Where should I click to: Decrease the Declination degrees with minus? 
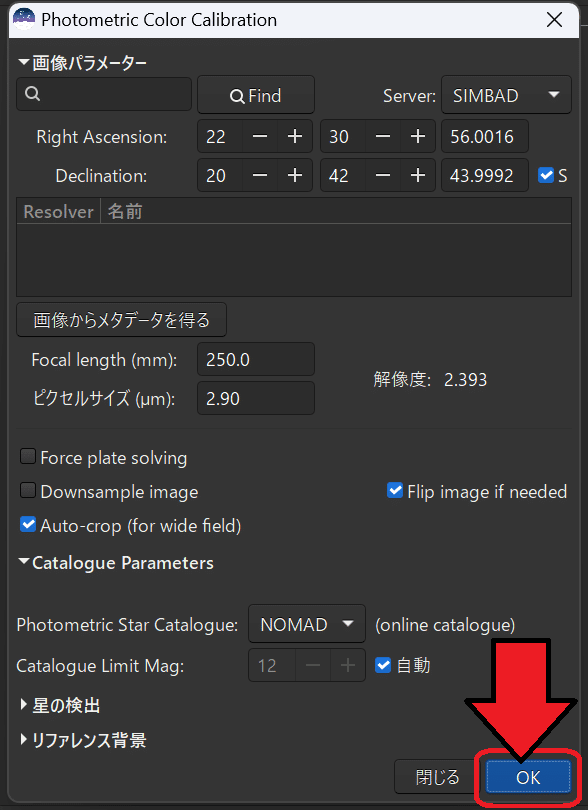click(x=260, y=176)
